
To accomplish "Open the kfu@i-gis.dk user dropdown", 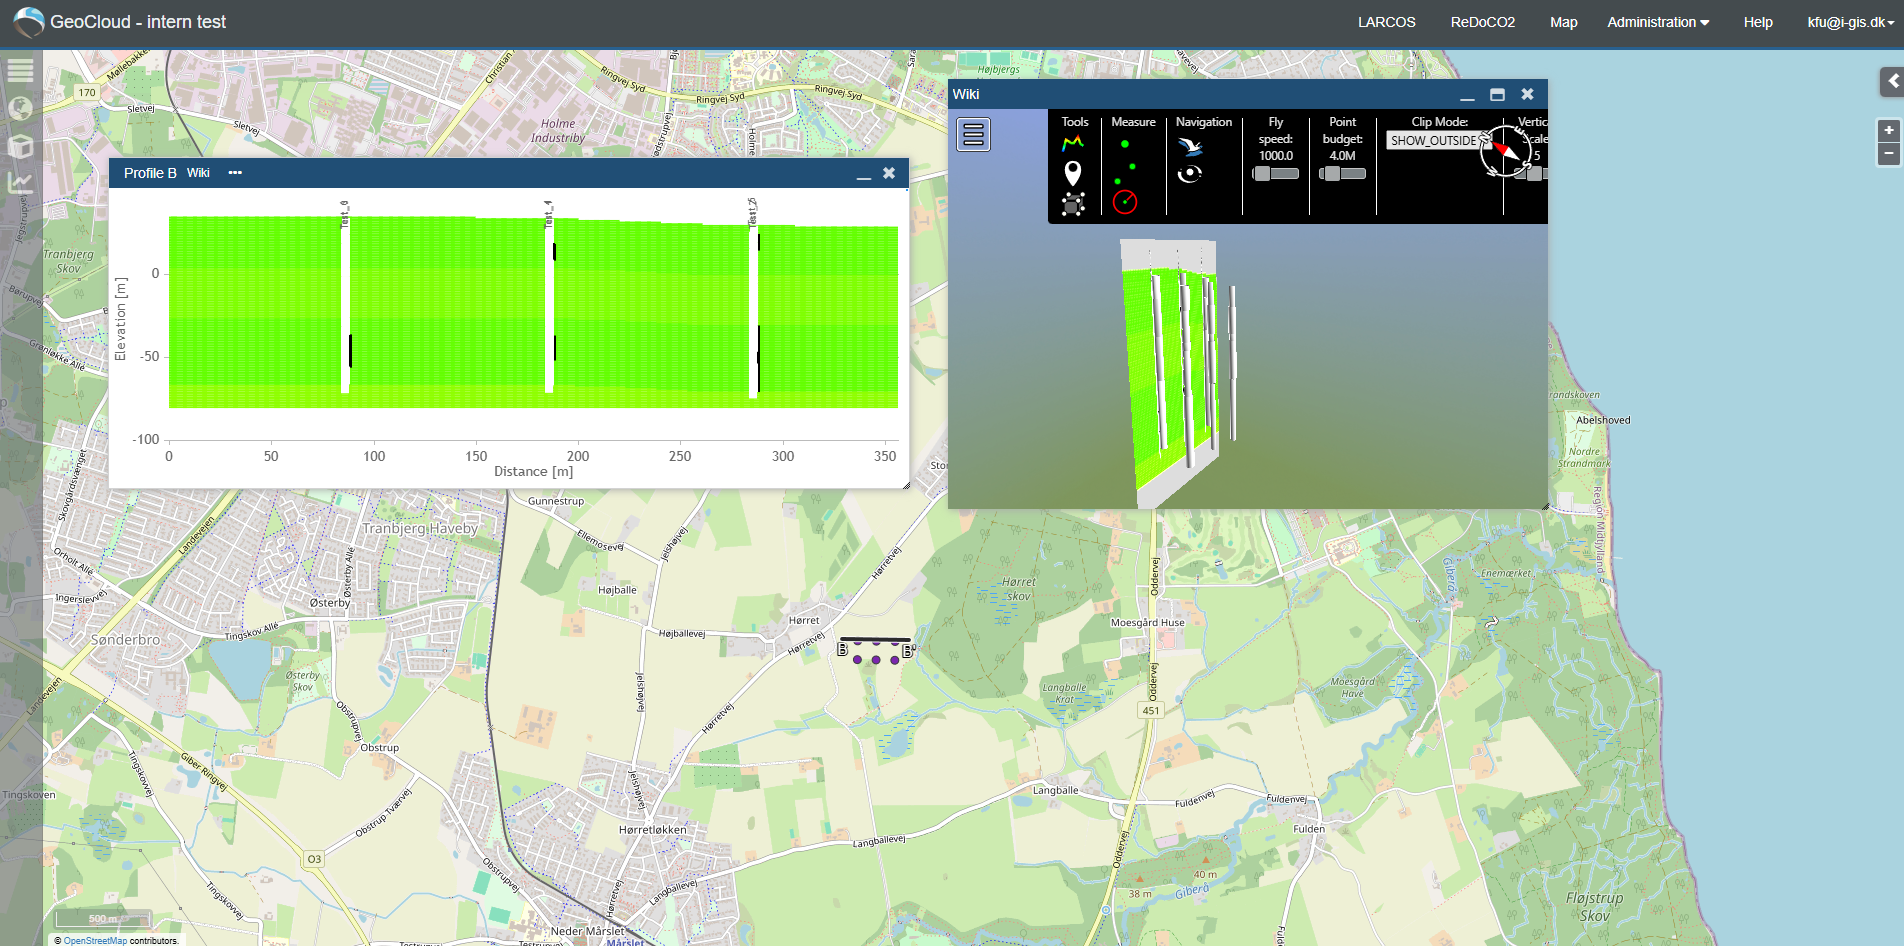I will 1851,22.
